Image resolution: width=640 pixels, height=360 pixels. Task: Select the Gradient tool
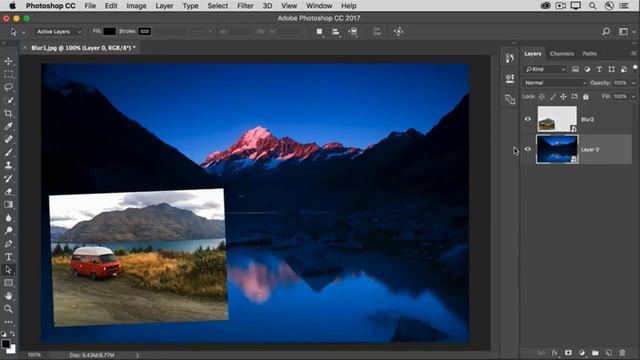(9, 204)
